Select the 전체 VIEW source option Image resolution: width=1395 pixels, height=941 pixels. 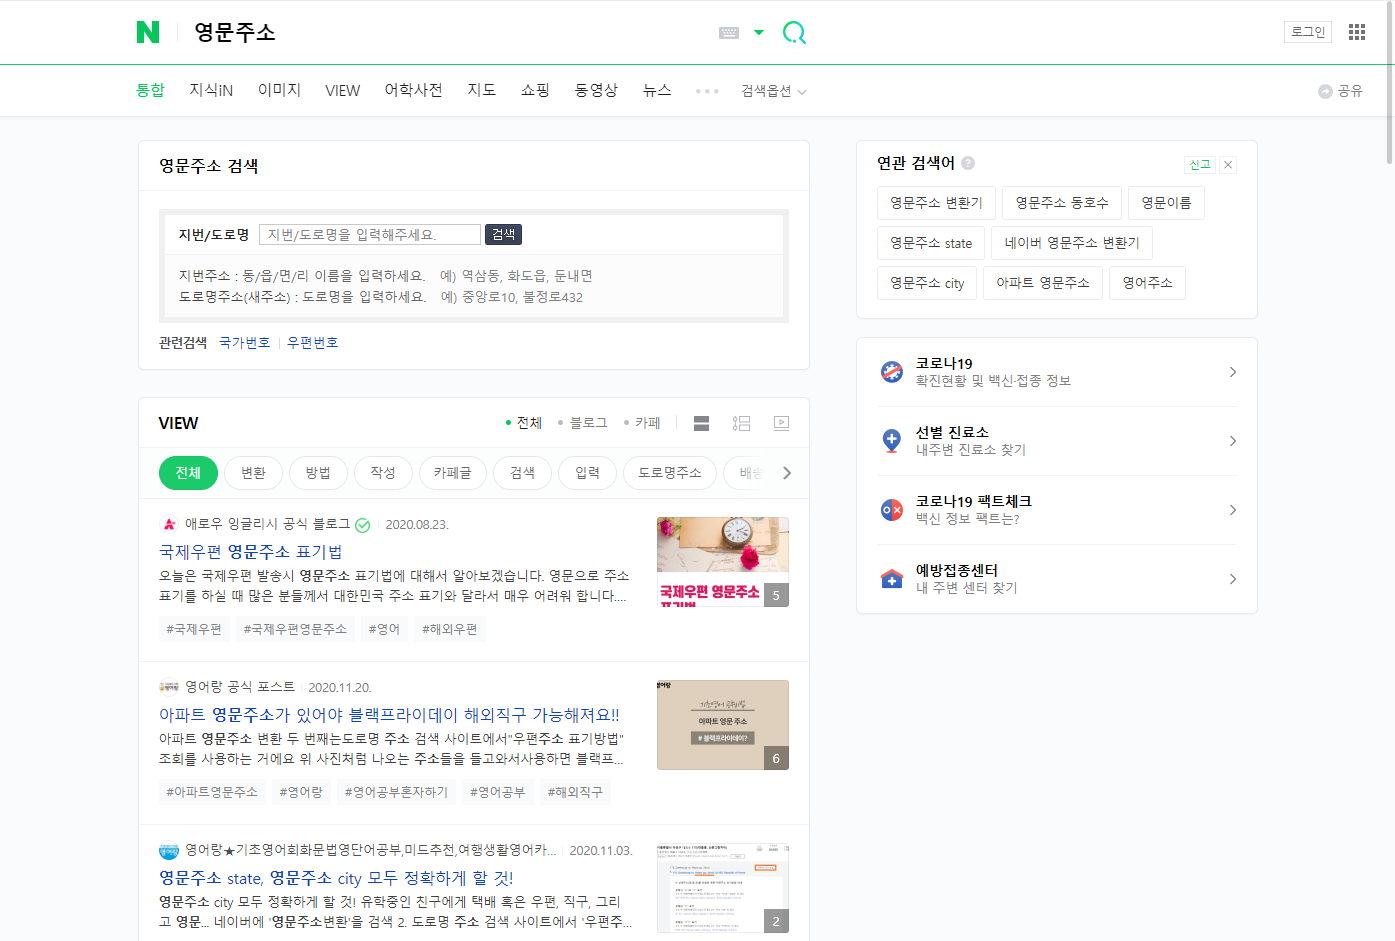click(524, 423)
